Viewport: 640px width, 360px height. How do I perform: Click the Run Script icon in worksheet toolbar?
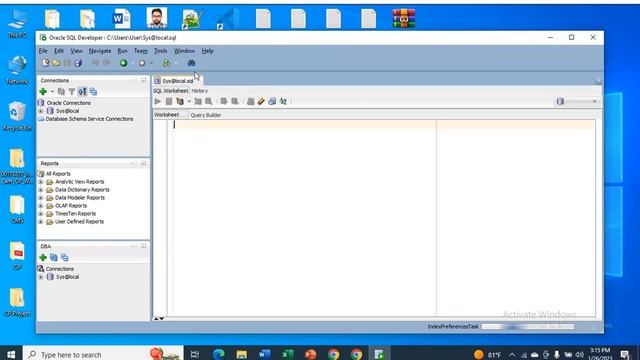coord(169,101)
